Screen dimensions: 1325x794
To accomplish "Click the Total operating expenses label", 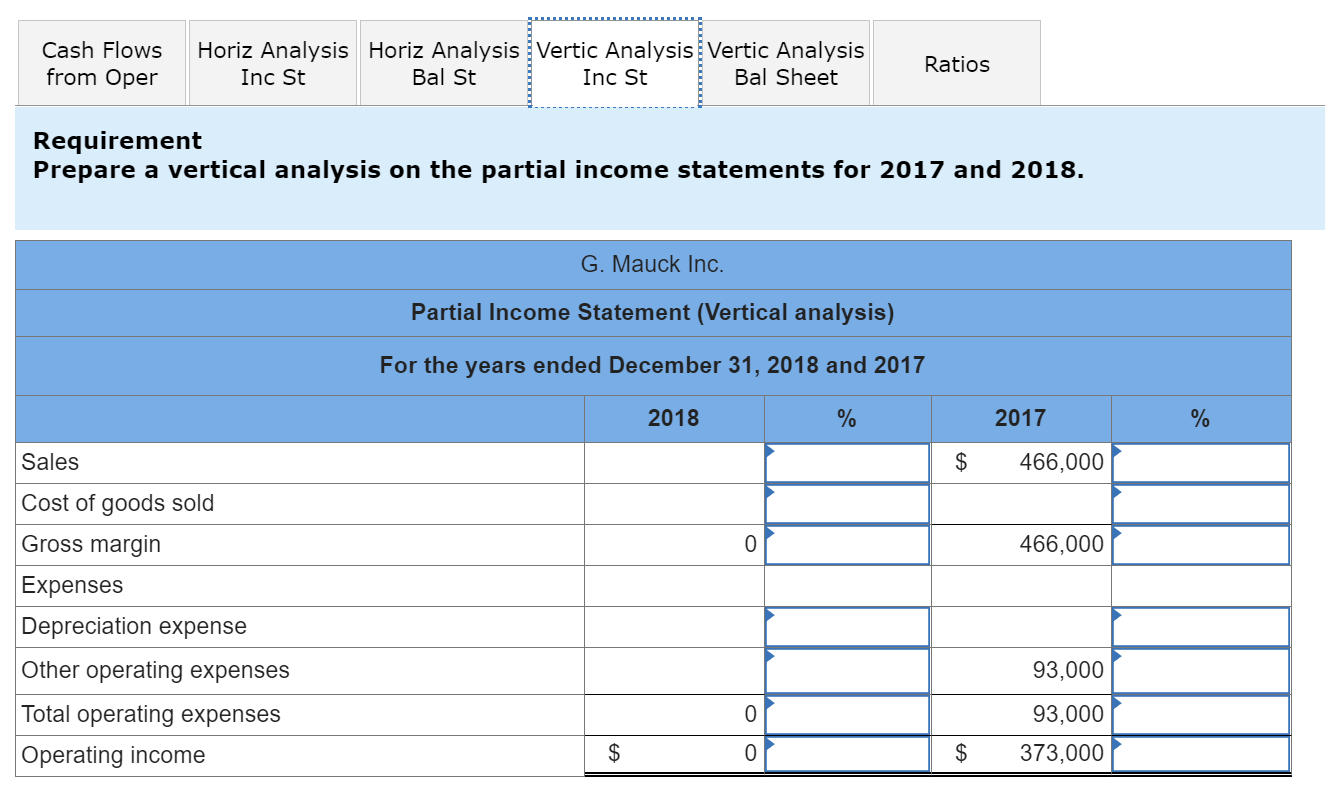I will (152, 714).
